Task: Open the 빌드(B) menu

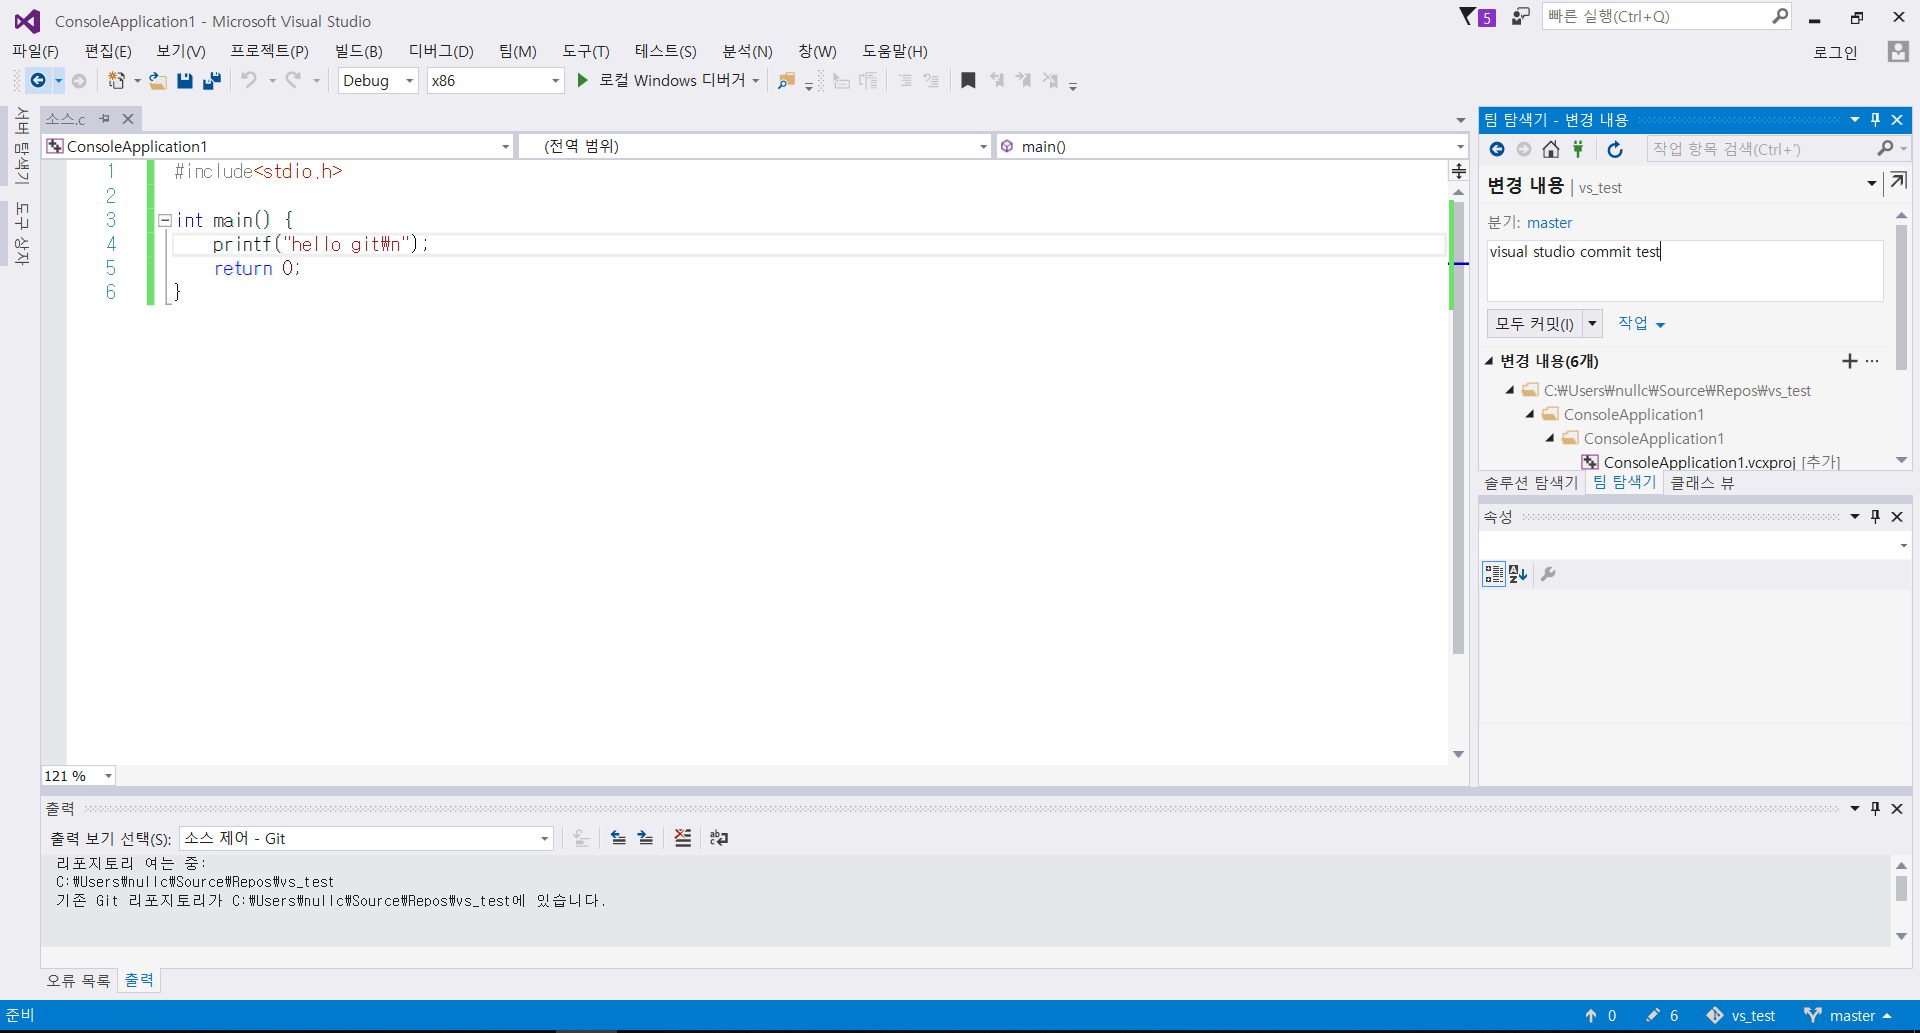Action: (x=359, y=51)
